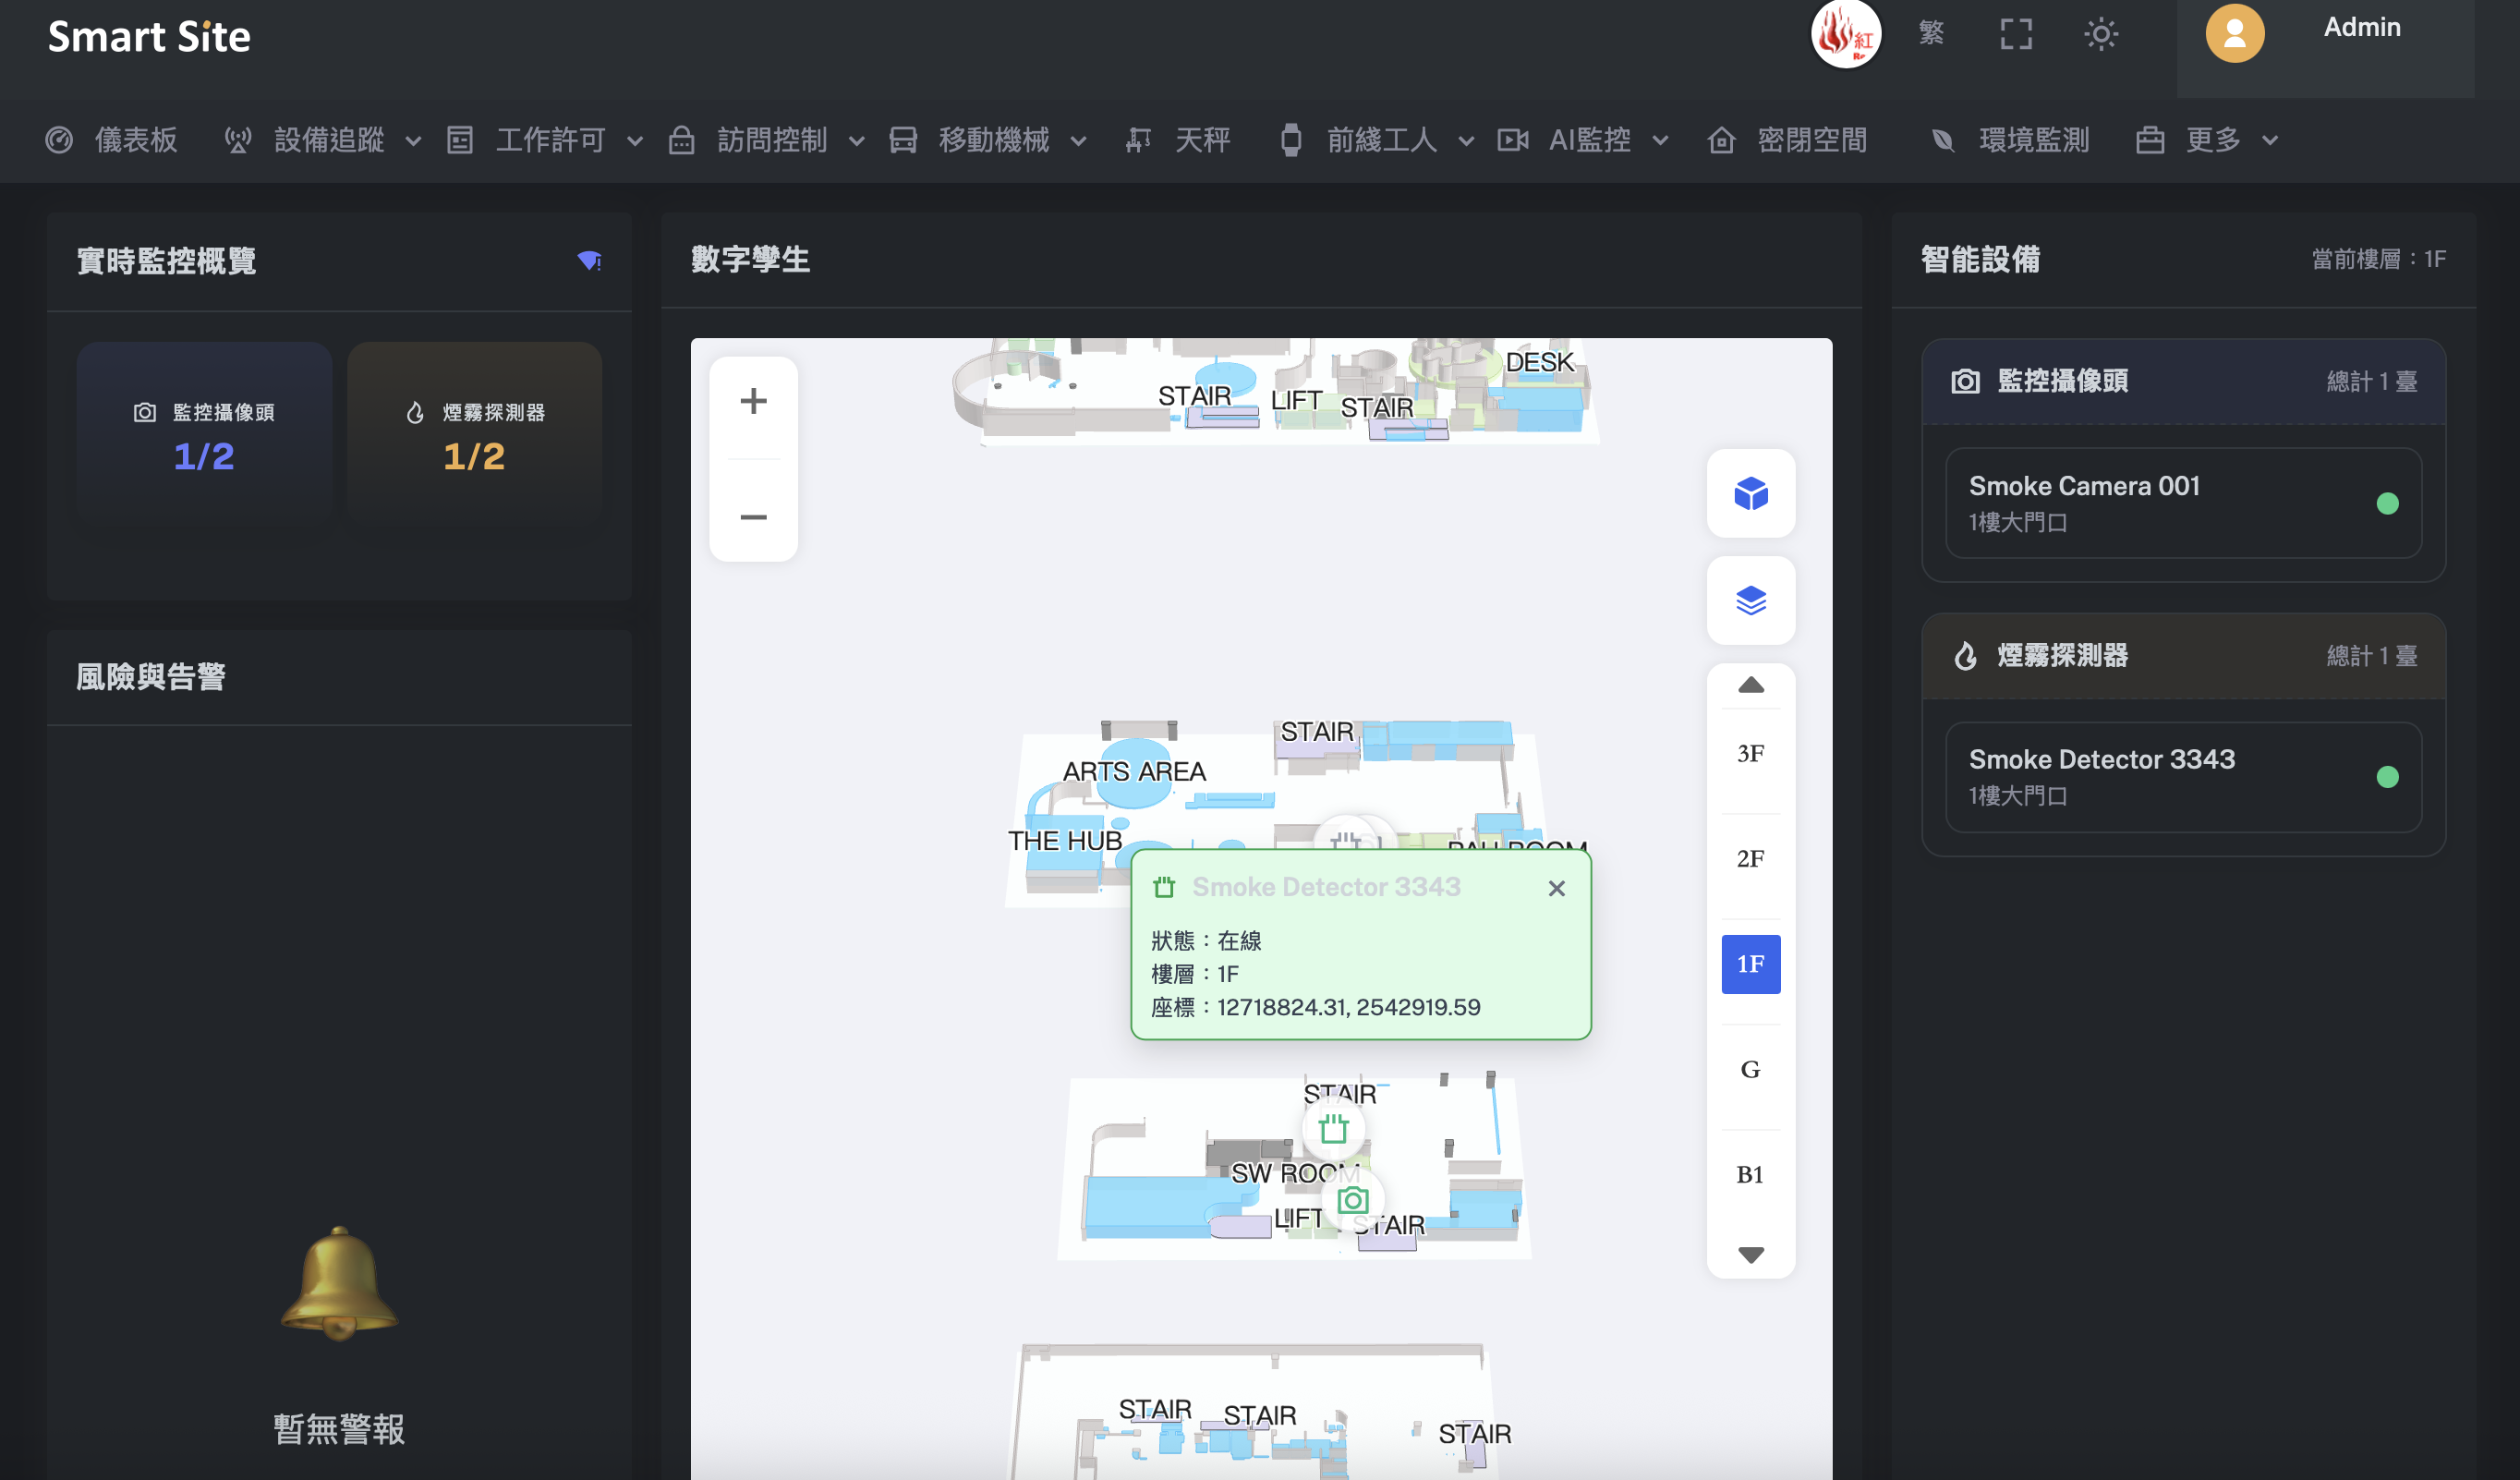Expand the 移動機械 dropdown arrow

coord(1078,141)
